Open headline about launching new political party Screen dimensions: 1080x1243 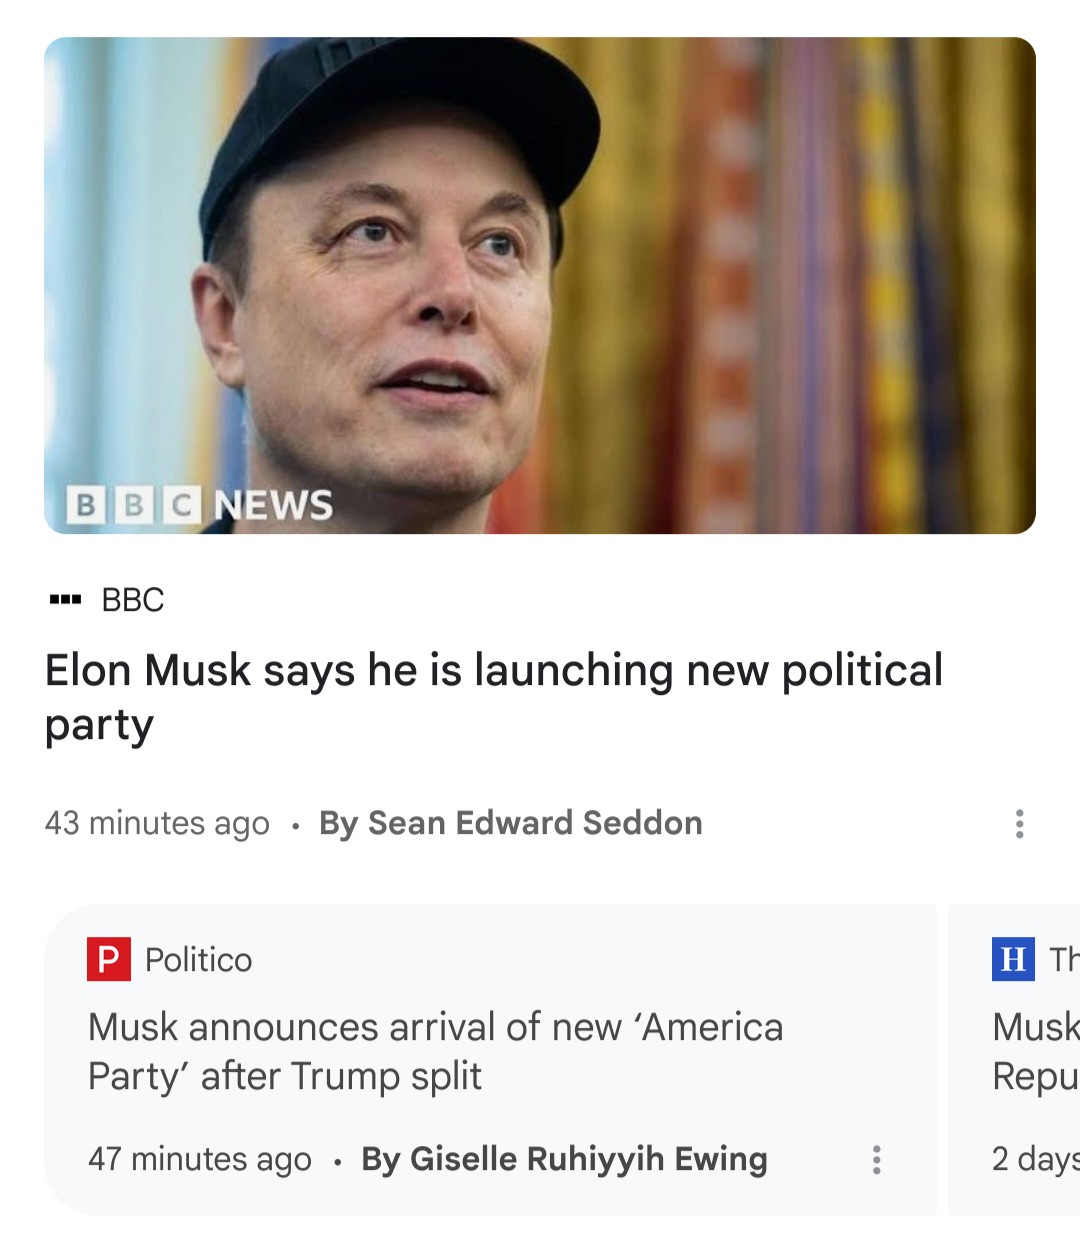[494, 697]
